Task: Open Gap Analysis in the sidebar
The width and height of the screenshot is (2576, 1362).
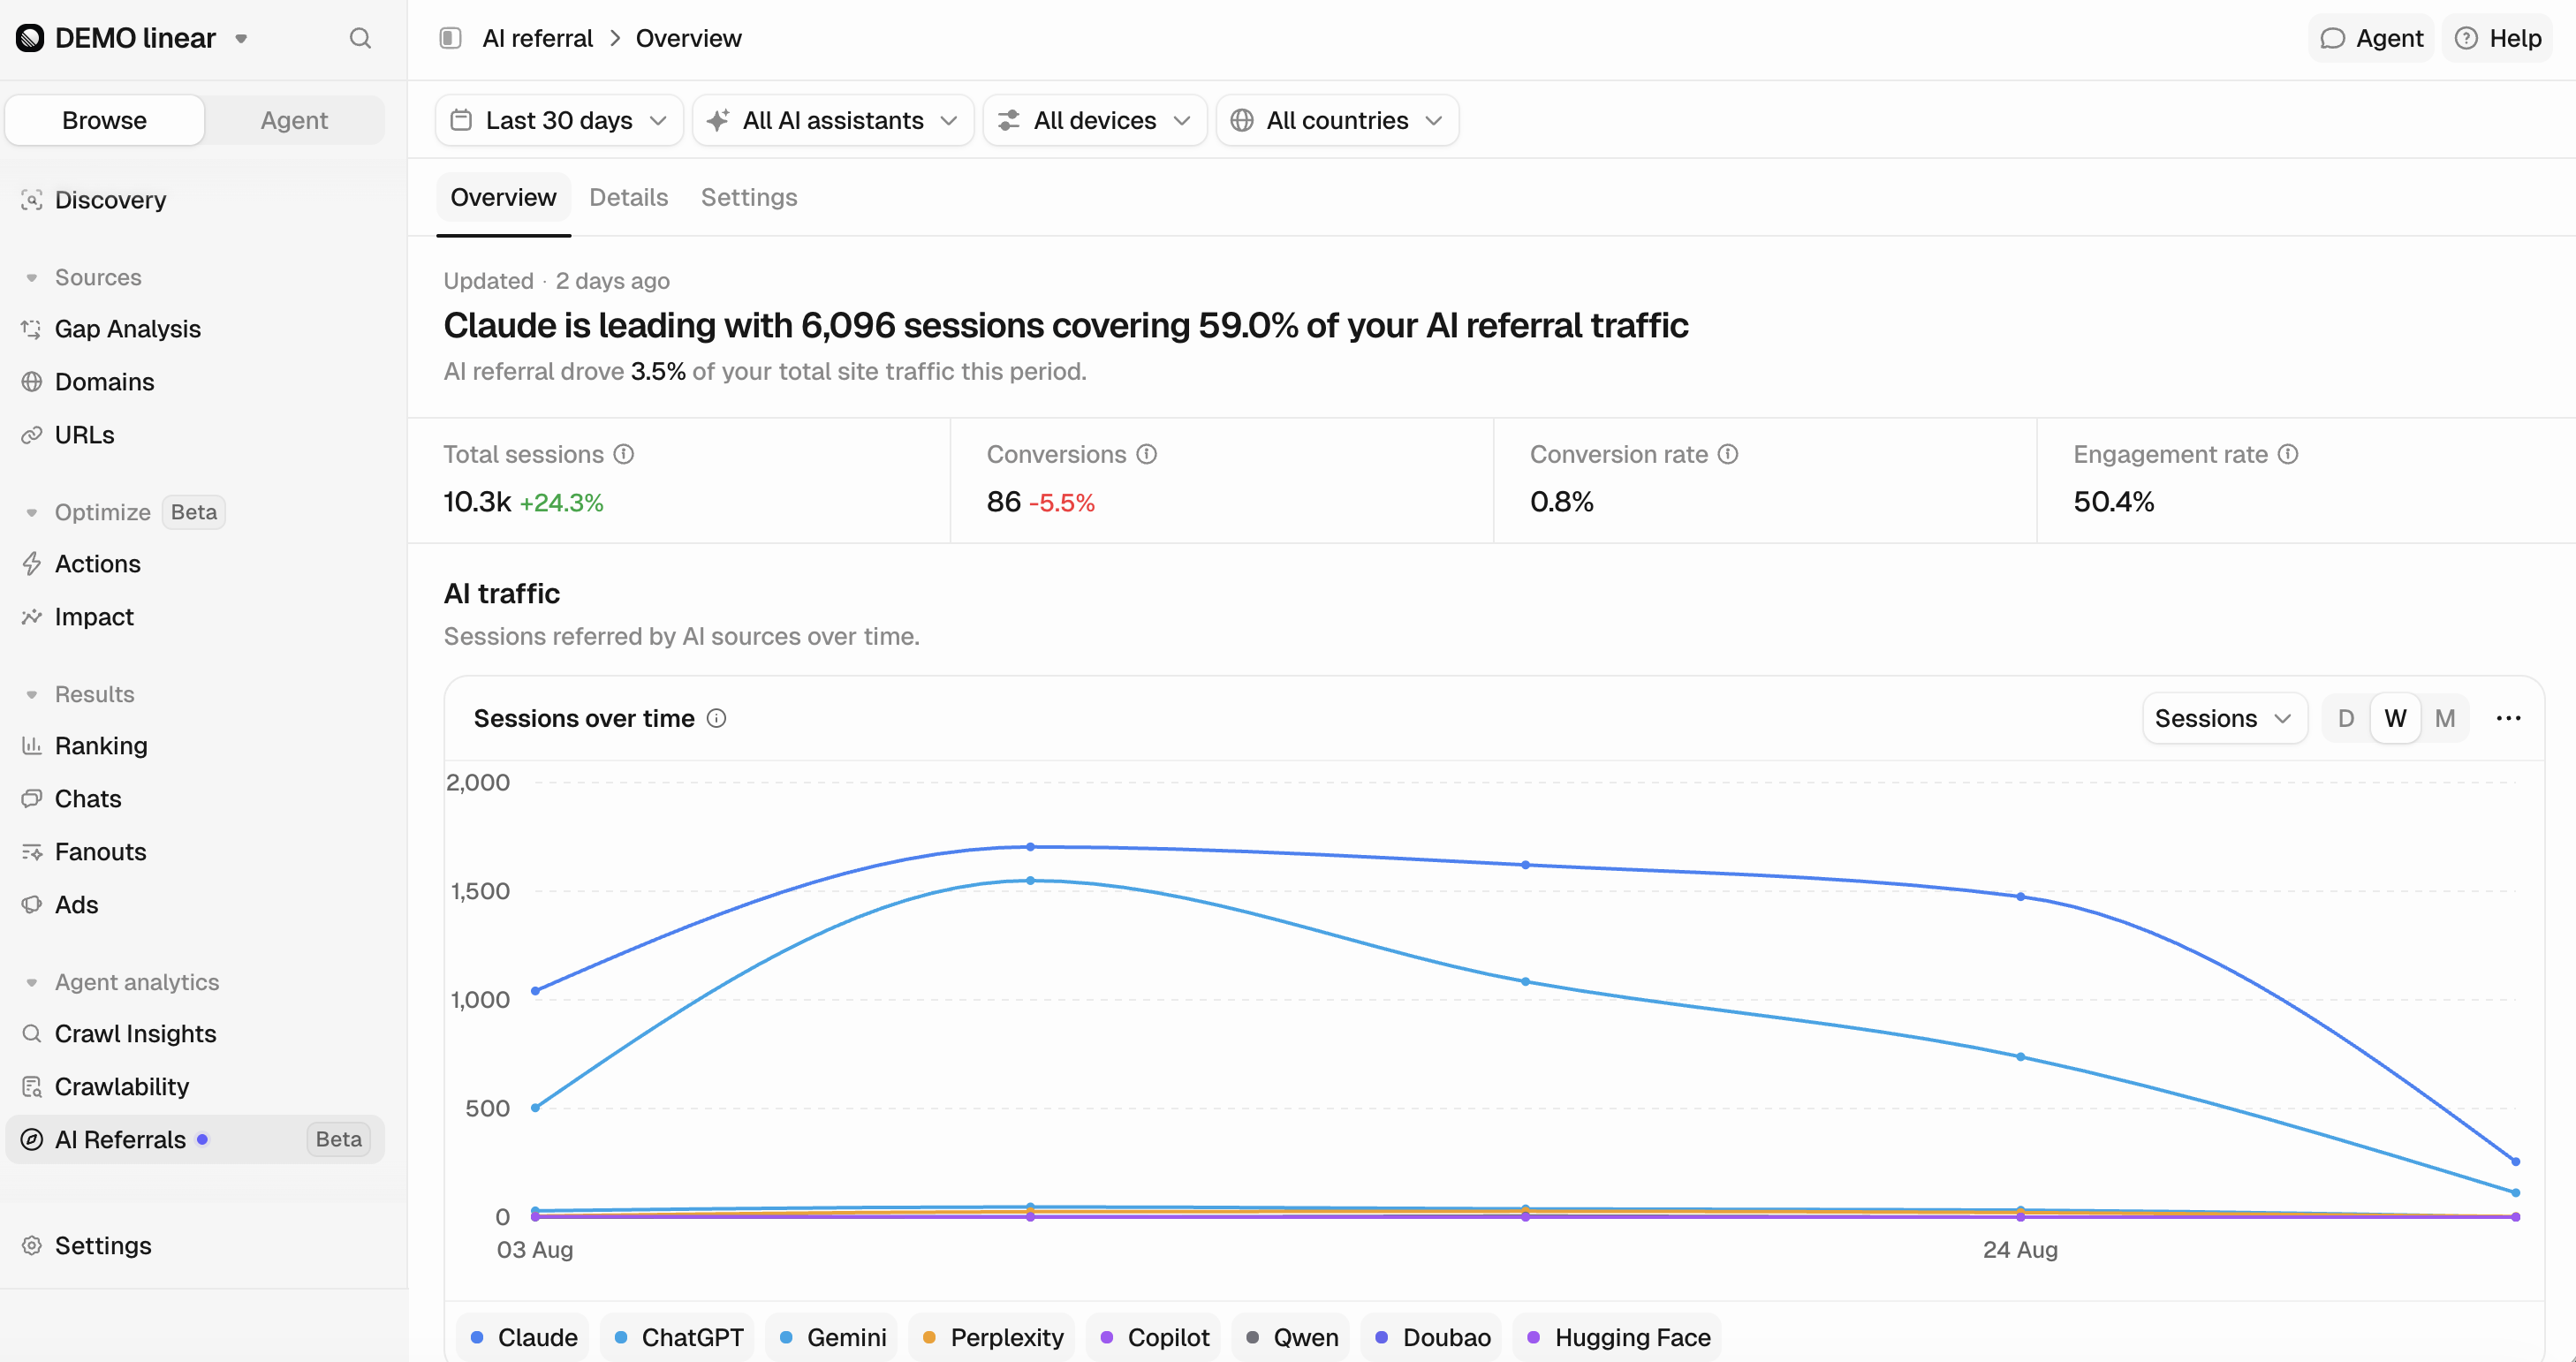Action: [x=195, y=329]
